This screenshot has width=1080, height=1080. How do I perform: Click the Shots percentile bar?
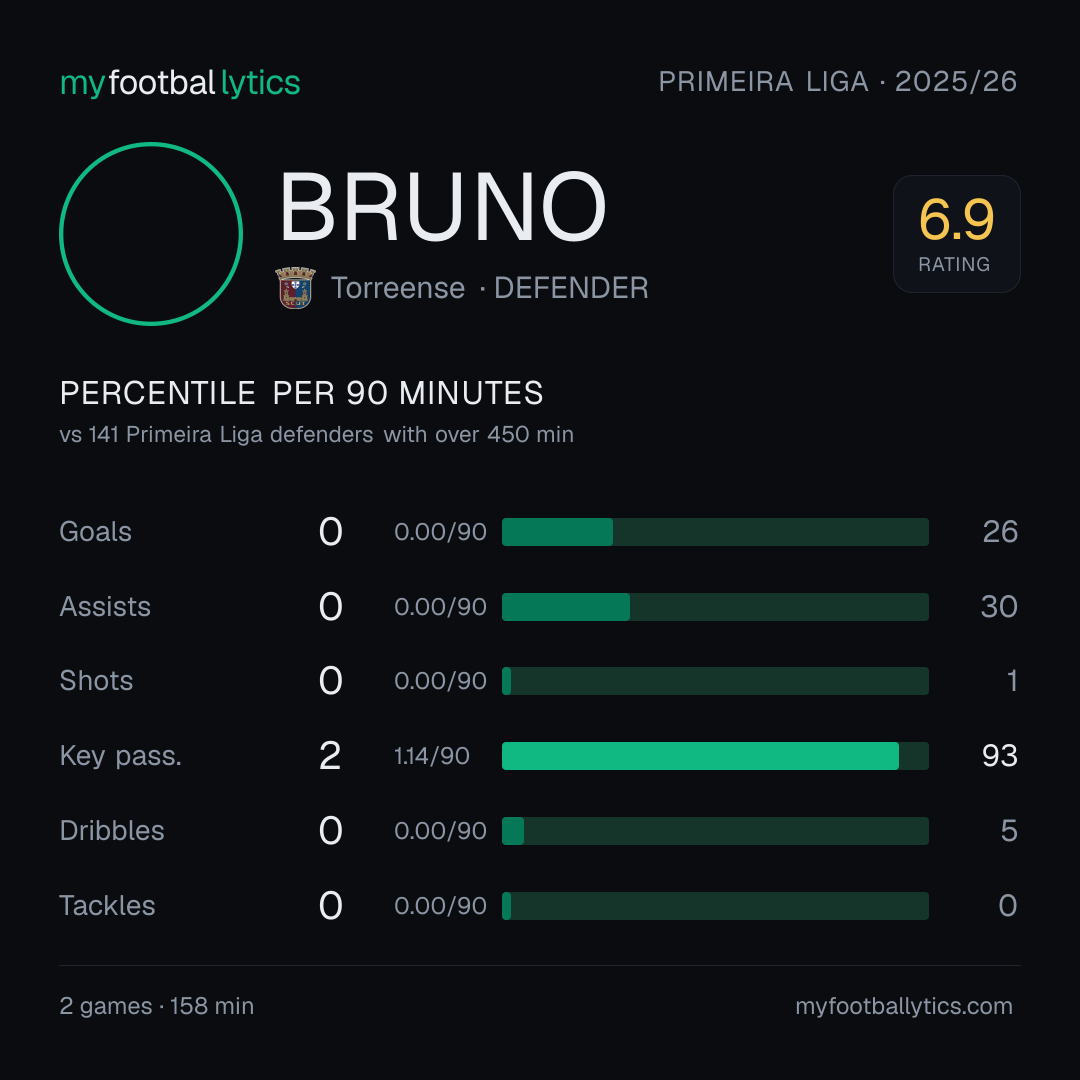tap(715, 681)
